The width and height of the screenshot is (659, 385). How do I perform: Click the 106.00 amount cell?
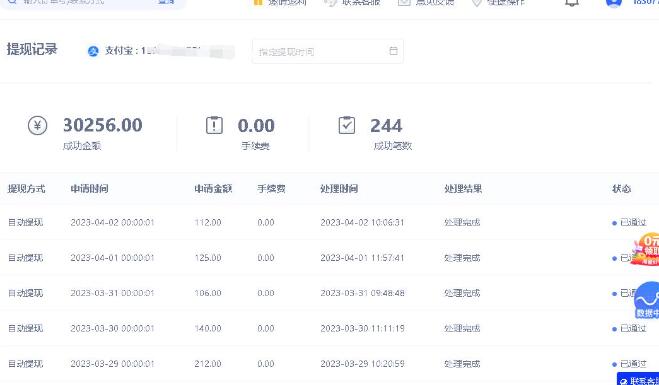[x=208, y=293]
